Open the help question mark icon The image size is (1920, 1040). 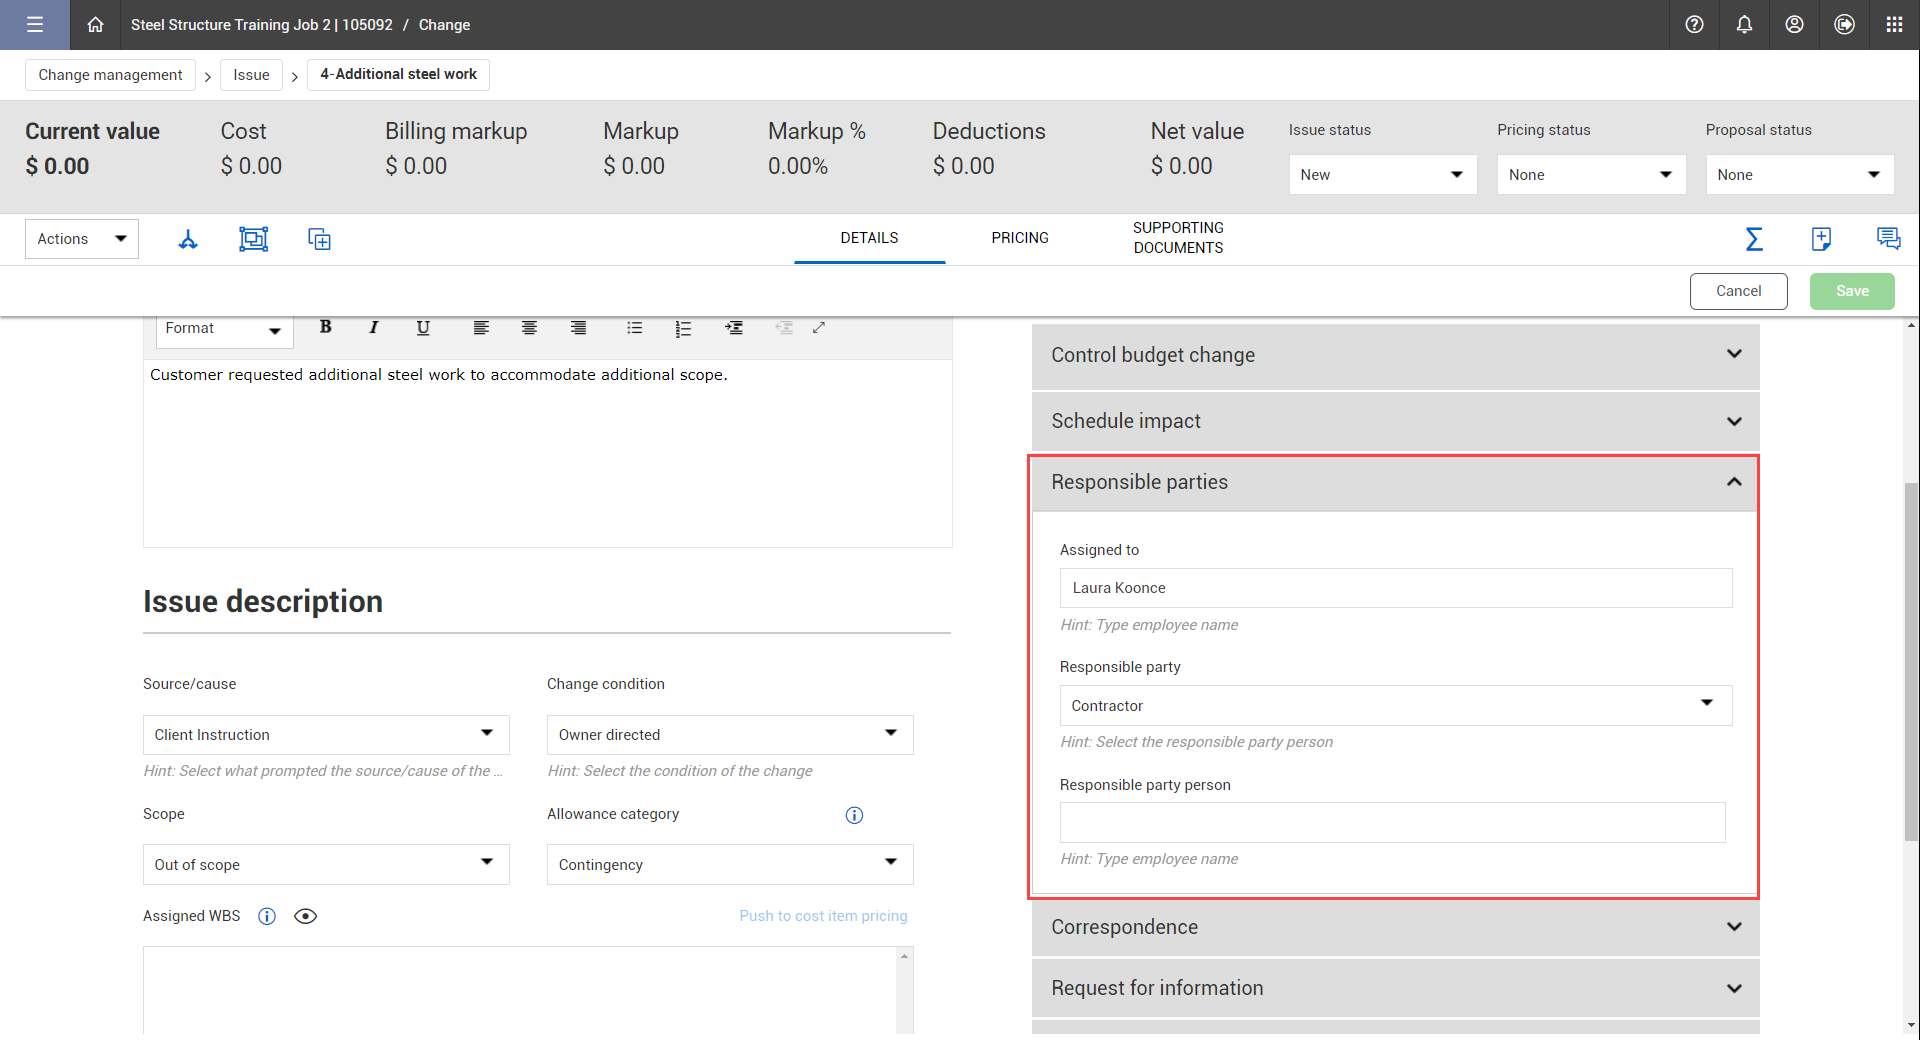(x=1694, y=25)
